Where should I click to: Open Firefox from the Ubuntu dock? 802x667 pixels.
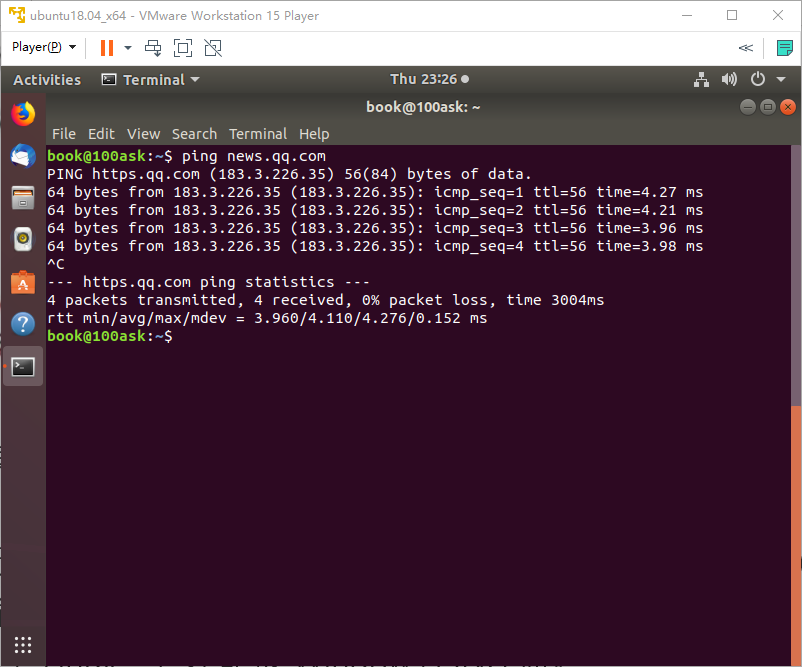[x=23, y=114]
